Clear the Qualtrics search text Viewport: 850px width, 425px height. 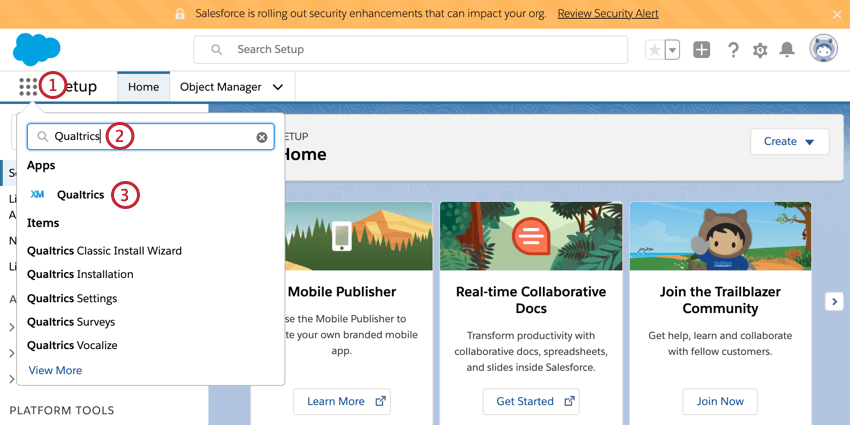(x=262, y=137)
